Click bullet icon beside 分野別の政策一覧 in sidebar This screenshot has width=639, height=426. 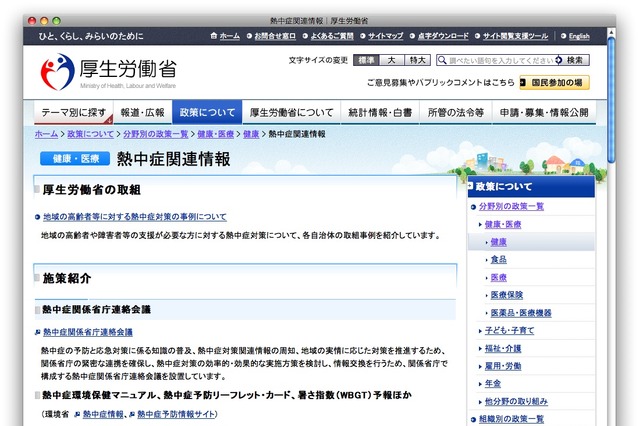[x=473, y=207]
